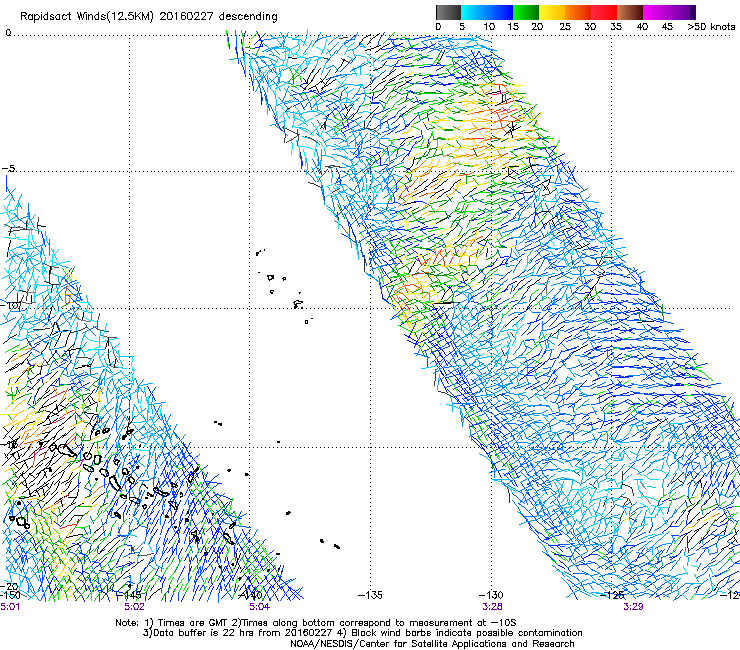
Task: Click the '25' label under the color scale
Action: point(565,26)
